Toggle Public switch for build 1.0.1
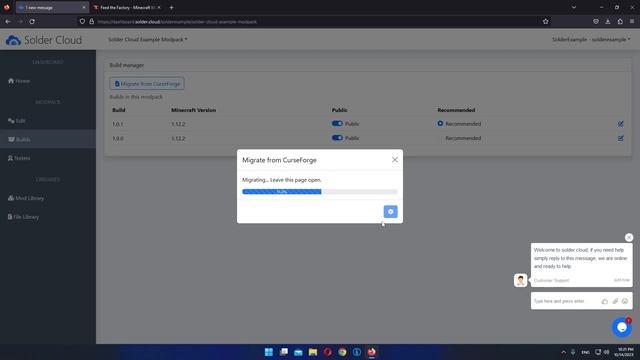 (x=337, y=123)
